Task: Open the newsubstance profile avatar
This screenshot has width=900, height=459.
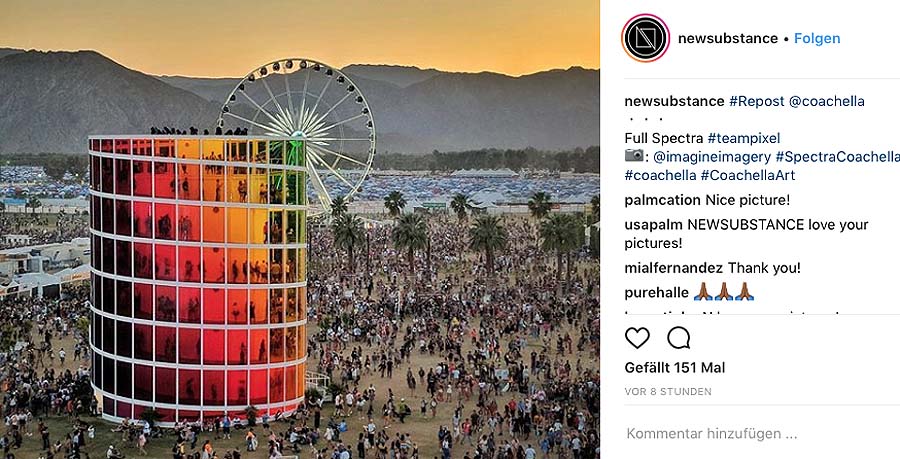Action: coord(645,38)
